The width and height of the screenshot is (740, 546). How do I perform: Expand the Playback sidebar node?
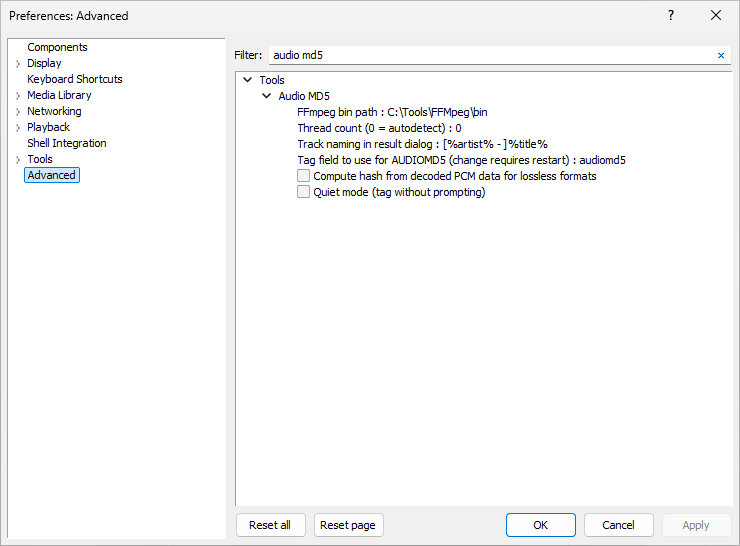tap(17, 128)
